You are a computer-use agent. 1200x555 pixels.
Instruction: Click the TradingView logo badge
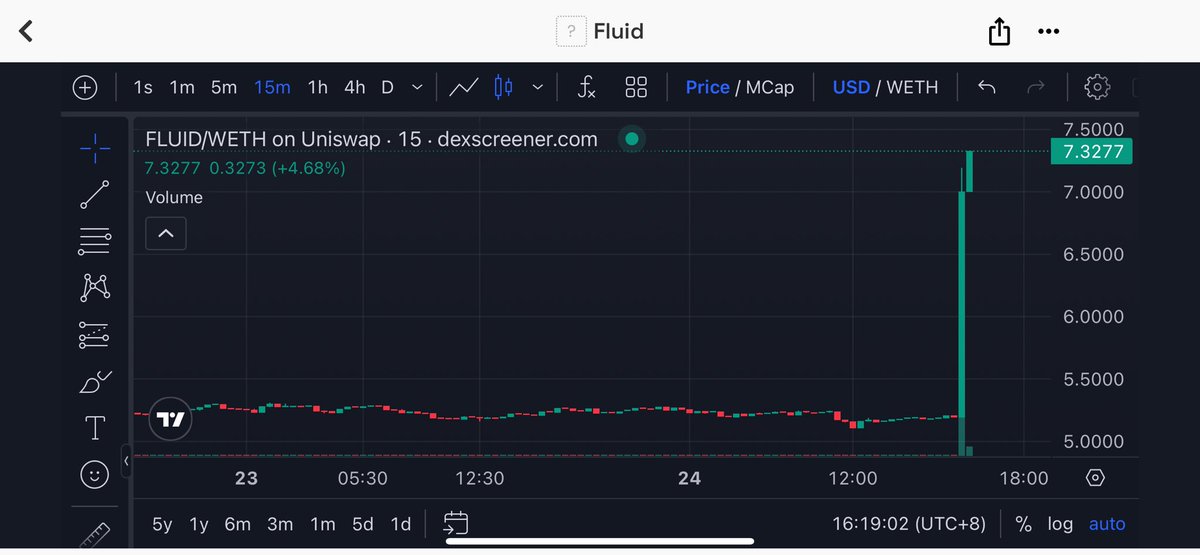[171, 420]
